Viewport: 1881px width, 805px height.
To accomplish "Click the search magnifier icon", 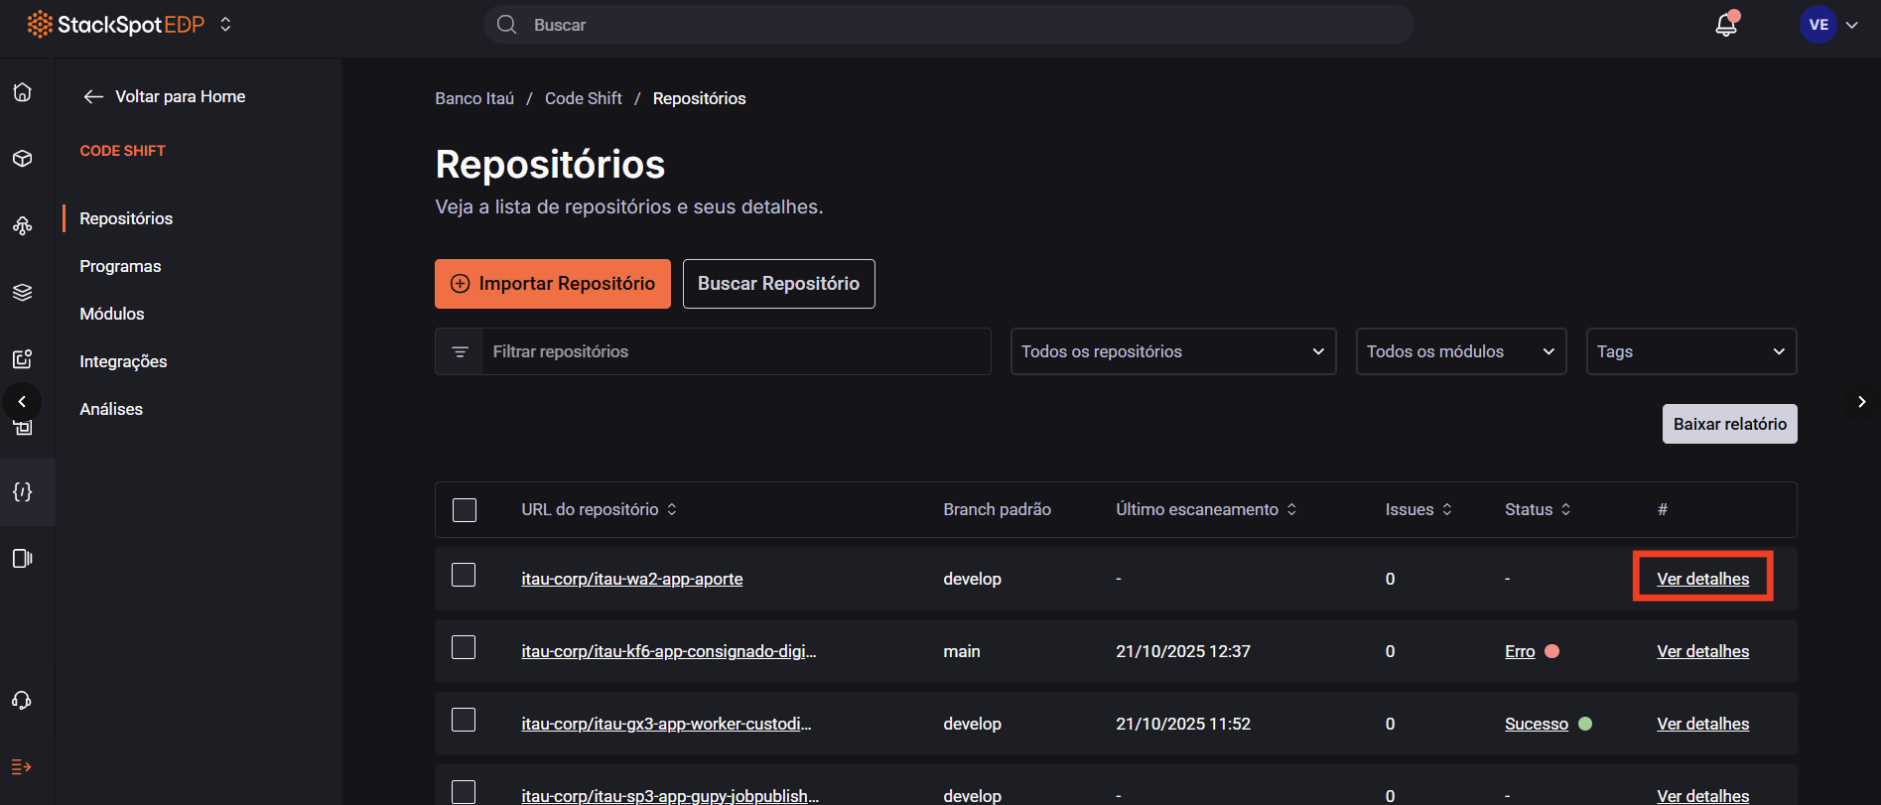I will point(507,25).
